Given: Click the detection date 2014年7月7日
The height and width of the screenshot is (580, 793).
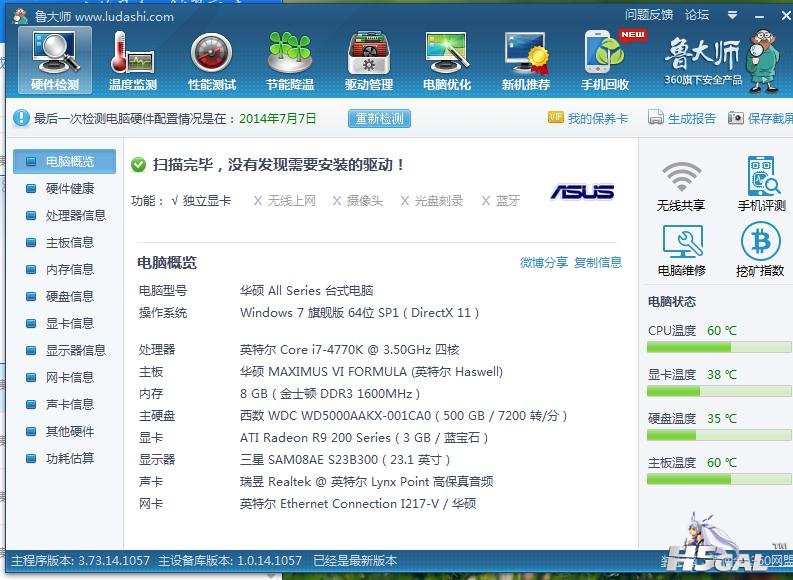Looking at the screenshot, I should [278, 118].
